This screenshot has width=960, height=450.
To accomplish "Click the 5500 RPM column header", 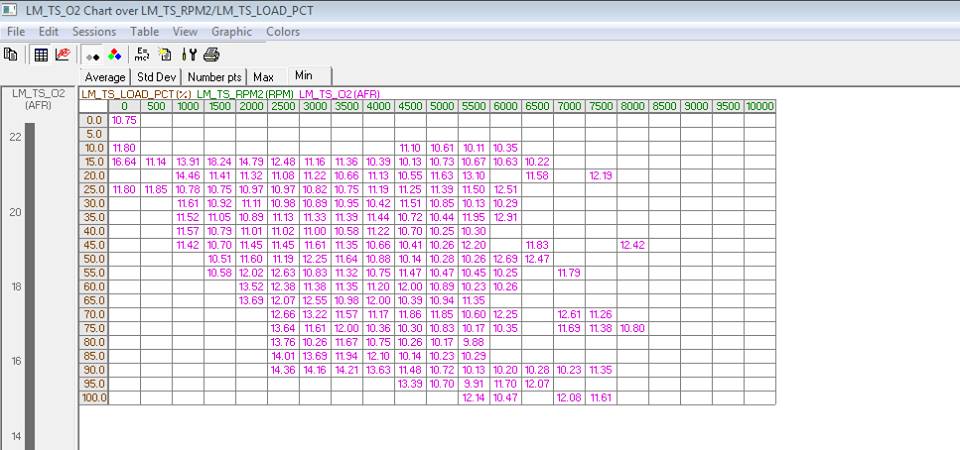I will [x=474, y=107].
